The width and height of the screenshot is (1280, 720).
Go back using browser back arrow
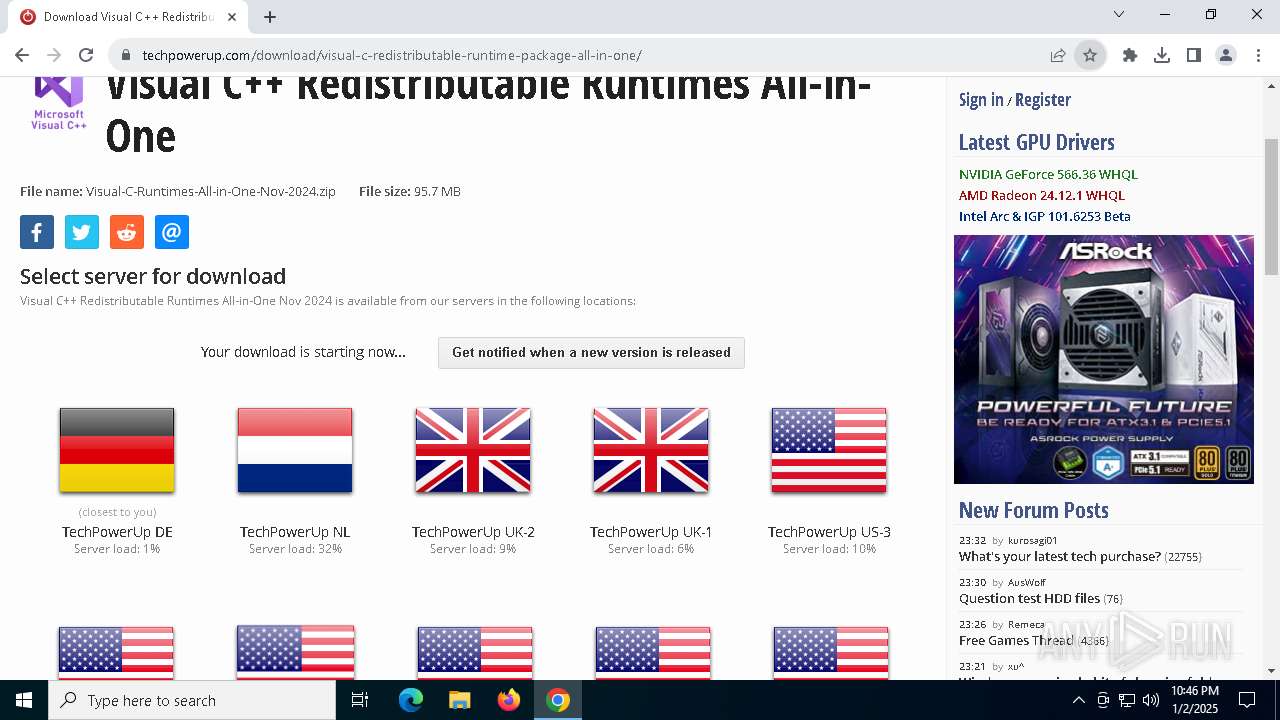pyautogui.click(x=22, y=55)
